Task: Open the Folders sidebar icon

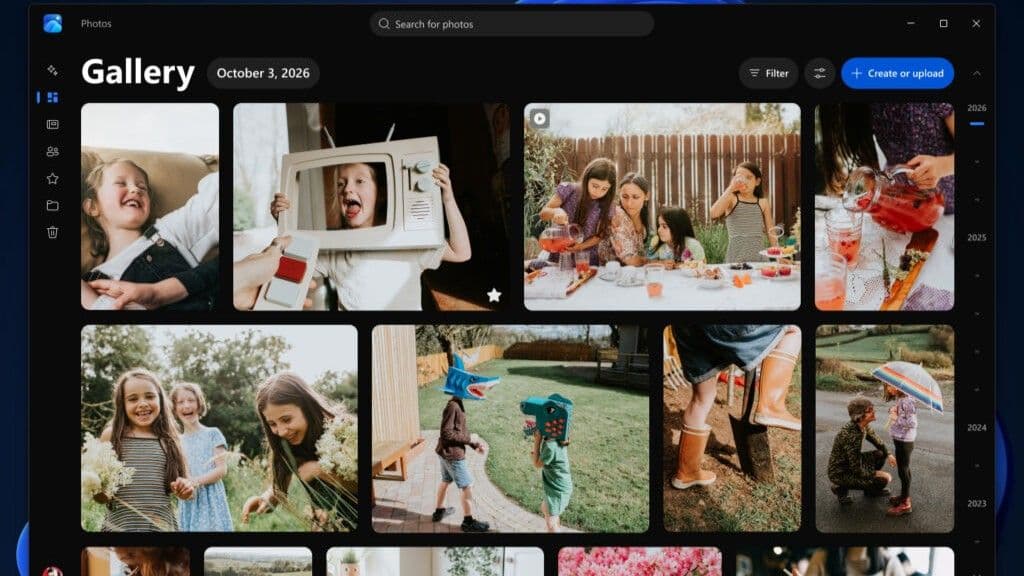Action: pos(52,205)
